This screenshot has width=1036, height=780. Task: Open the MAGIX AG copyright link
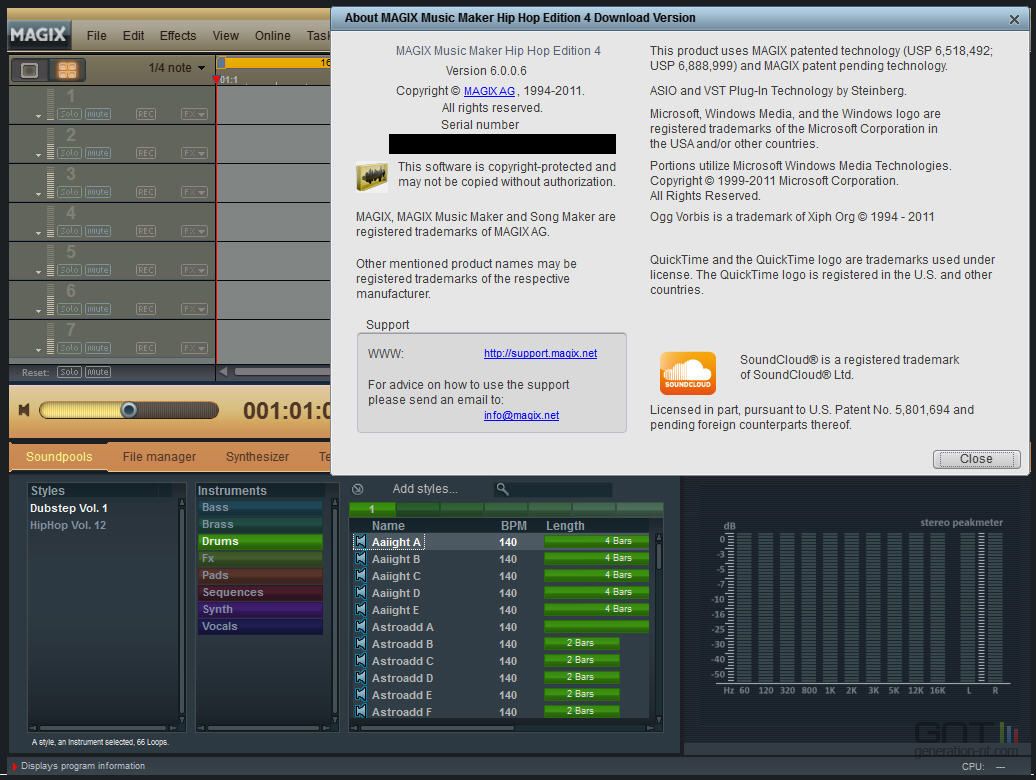[x=489, y=91]
